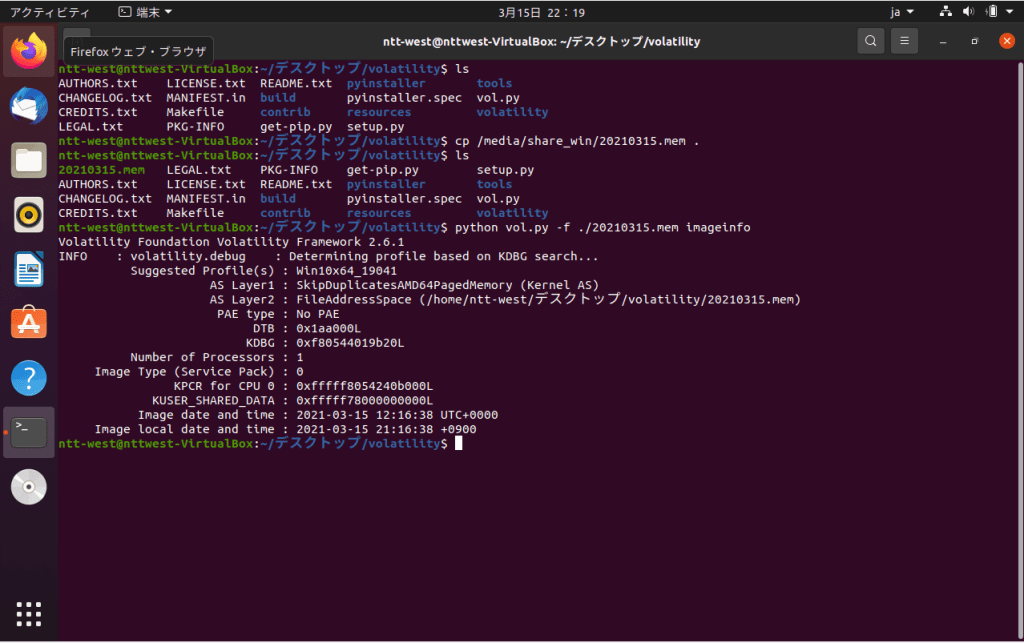Open the Help question mark icon

pos(29,378)
